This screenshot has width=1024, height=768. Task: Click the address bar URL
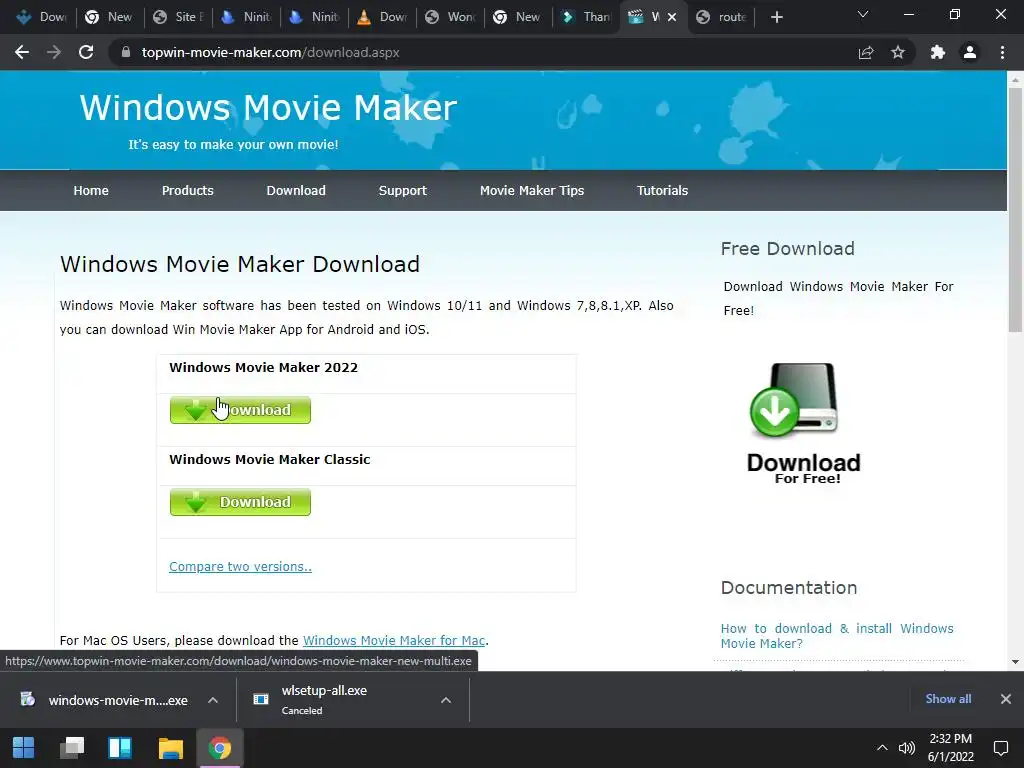(x=270, y=52)
